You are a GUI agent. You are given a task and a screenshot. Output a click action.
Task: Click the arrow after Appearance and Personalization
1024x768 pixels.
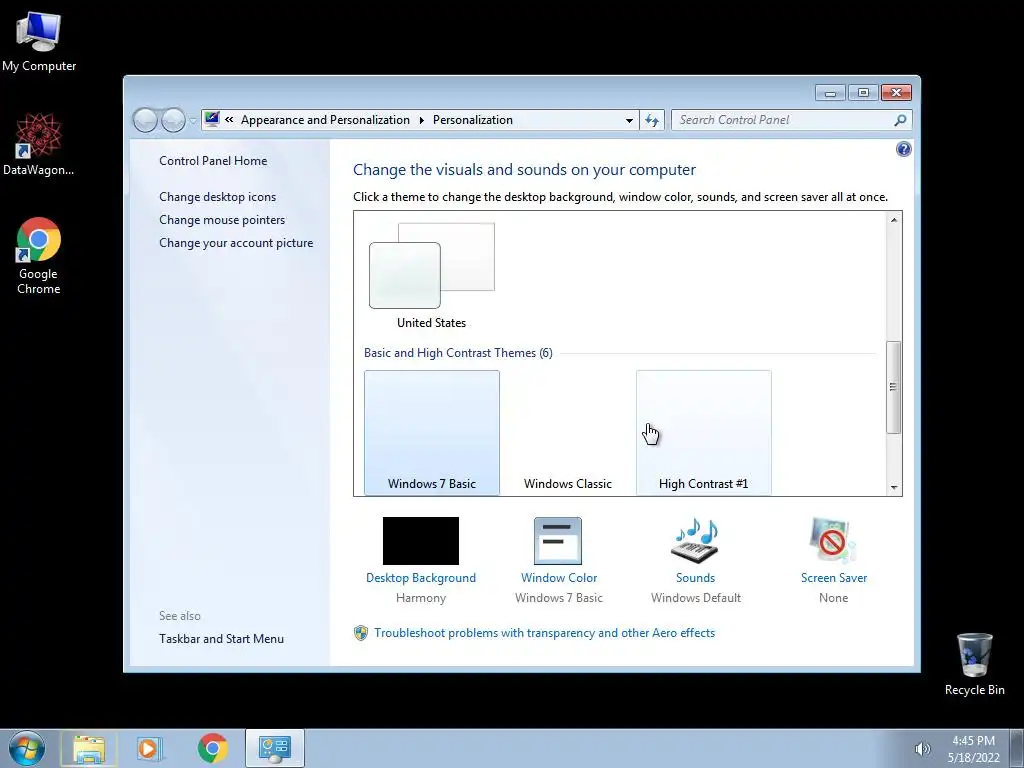421,120
